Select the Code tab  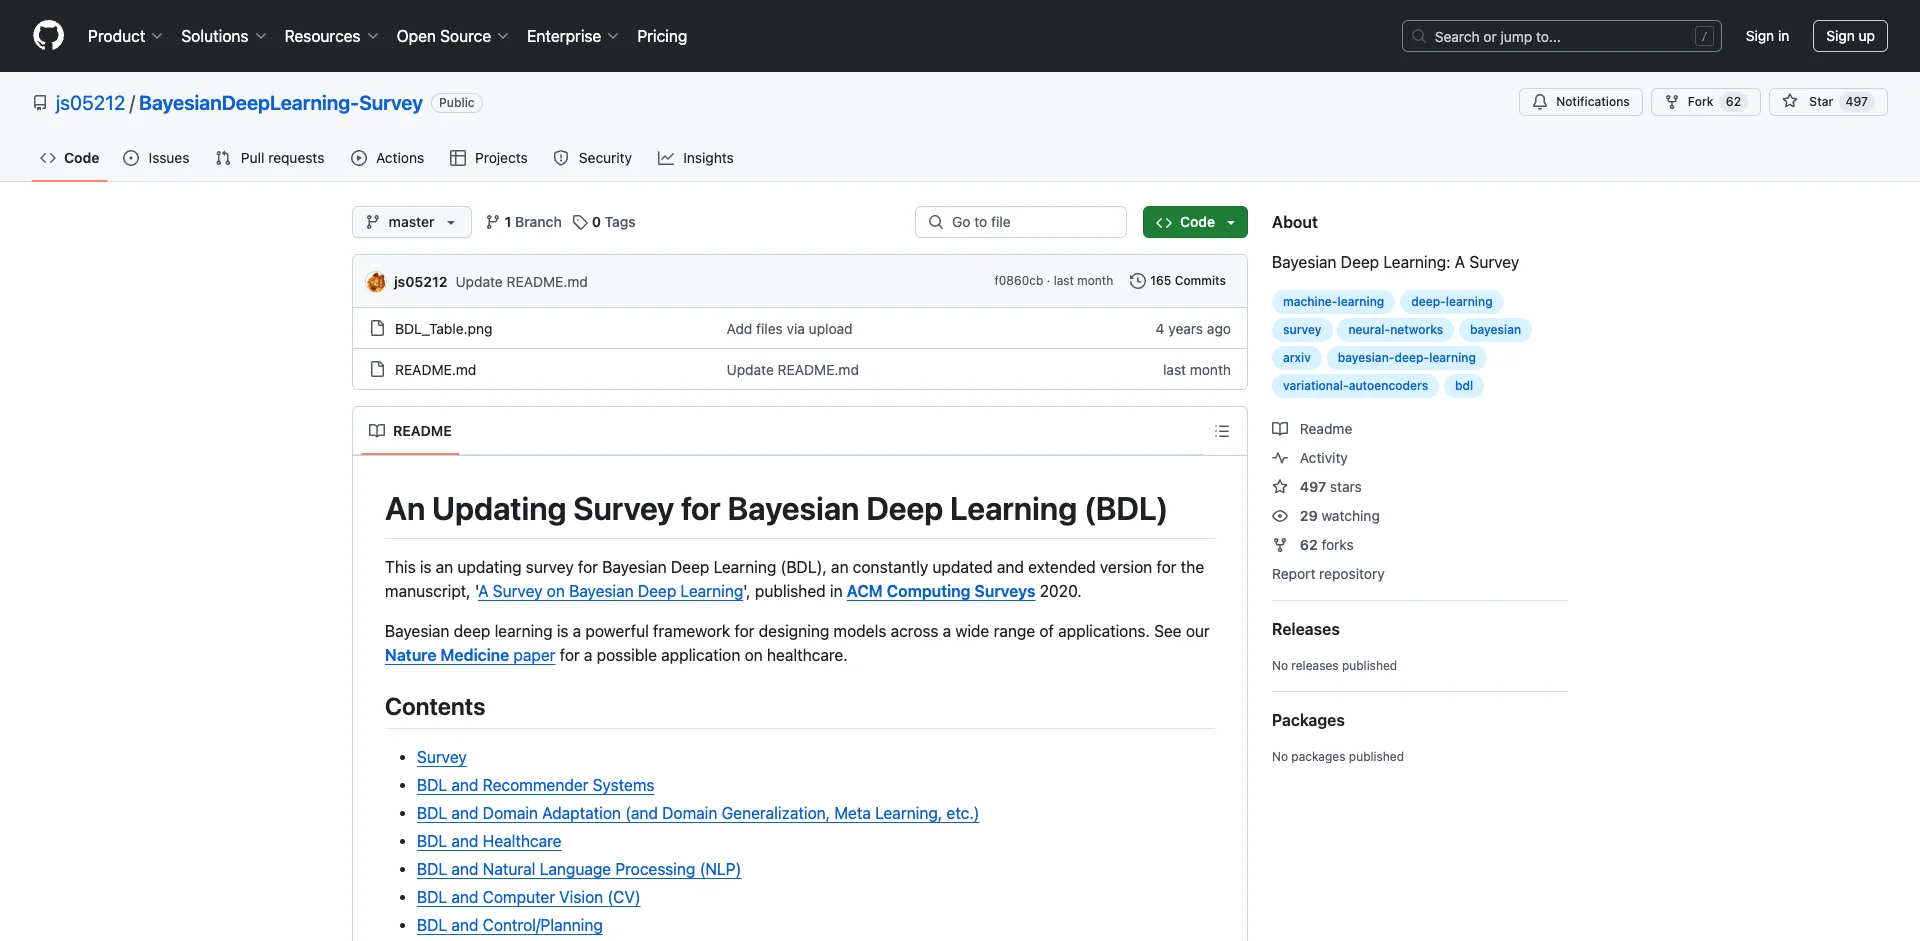pyautogui.click(x=70, y=158)
